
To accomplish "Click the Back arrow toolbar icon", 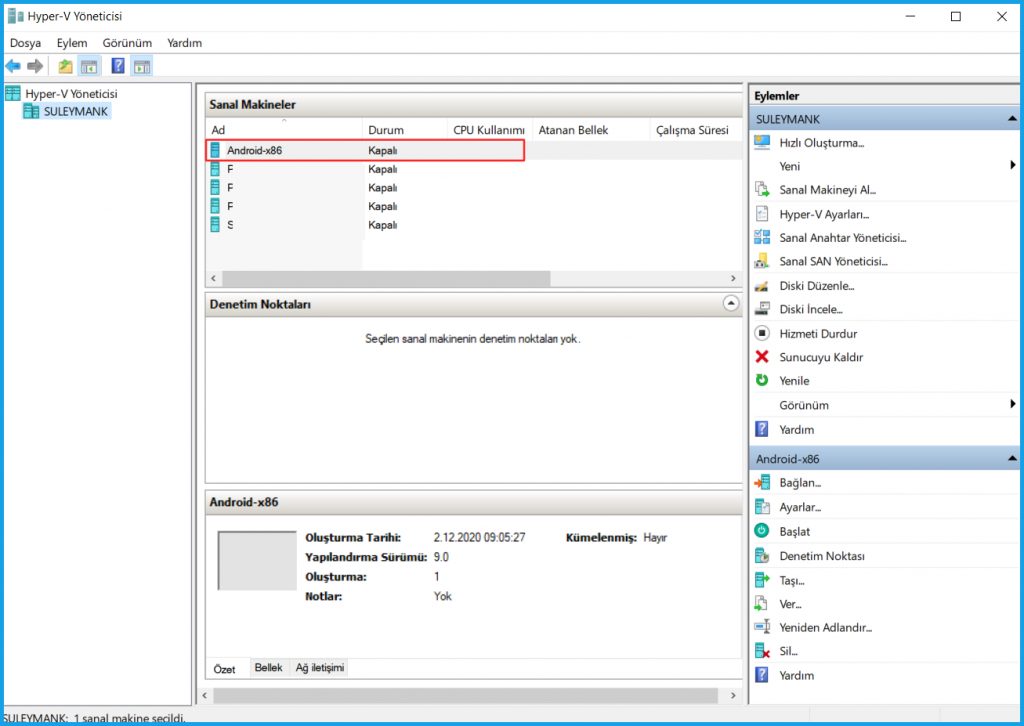I will (x=13, y=66).
